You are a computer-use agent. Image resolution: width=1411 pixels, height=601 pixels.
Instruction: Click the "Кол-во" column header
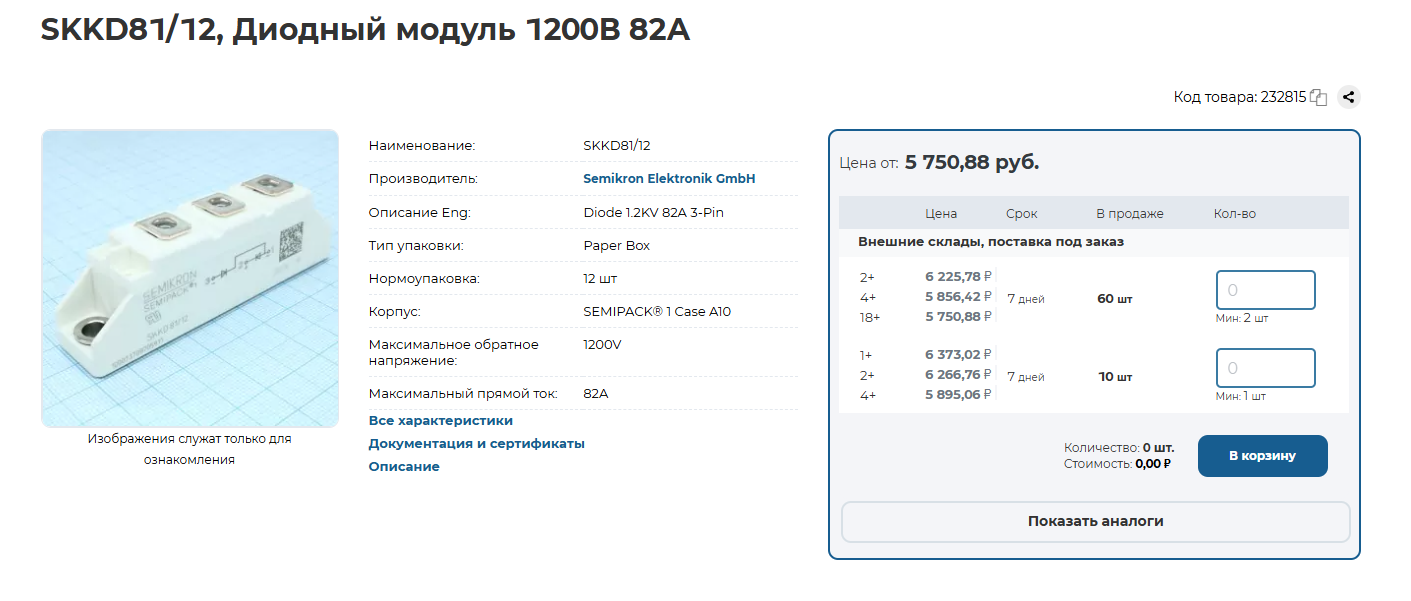point(1235,214)
